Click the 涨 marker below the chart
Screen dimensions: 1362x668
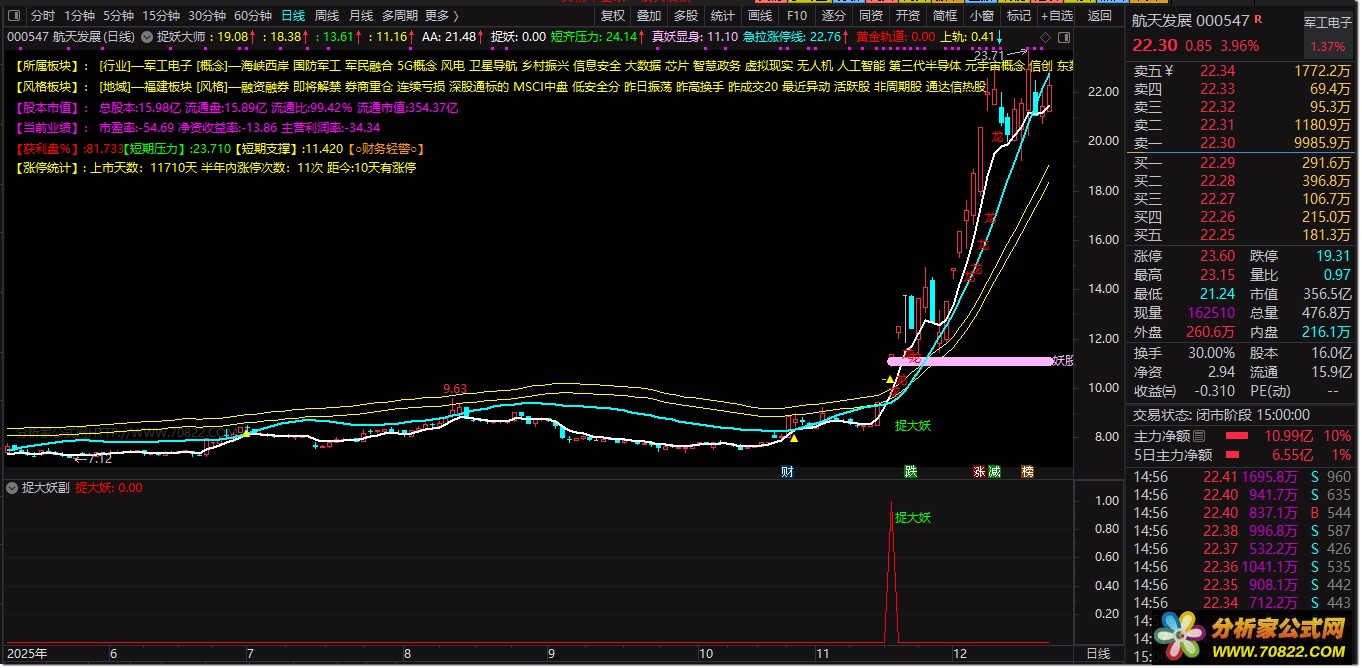(x=979, y=471)
